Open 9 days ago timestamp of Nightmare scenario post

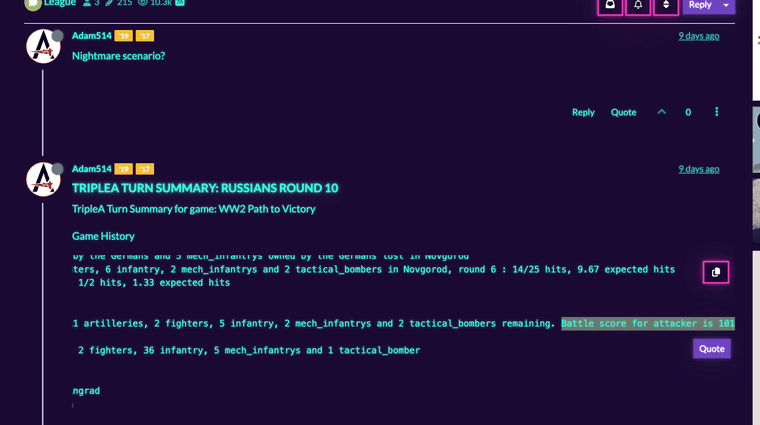tap(698, 36)
